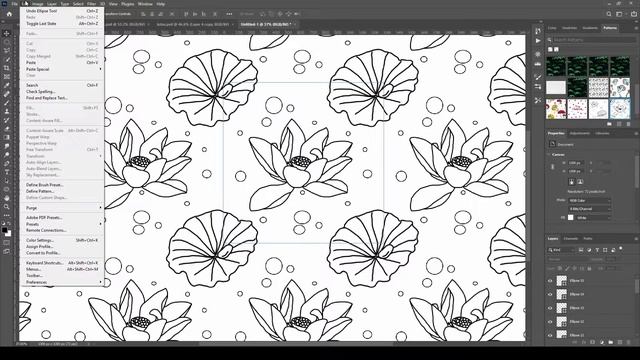Switch to the Swatches panel tab
This screenshot has width=640, height=360.
coord(569,28)
